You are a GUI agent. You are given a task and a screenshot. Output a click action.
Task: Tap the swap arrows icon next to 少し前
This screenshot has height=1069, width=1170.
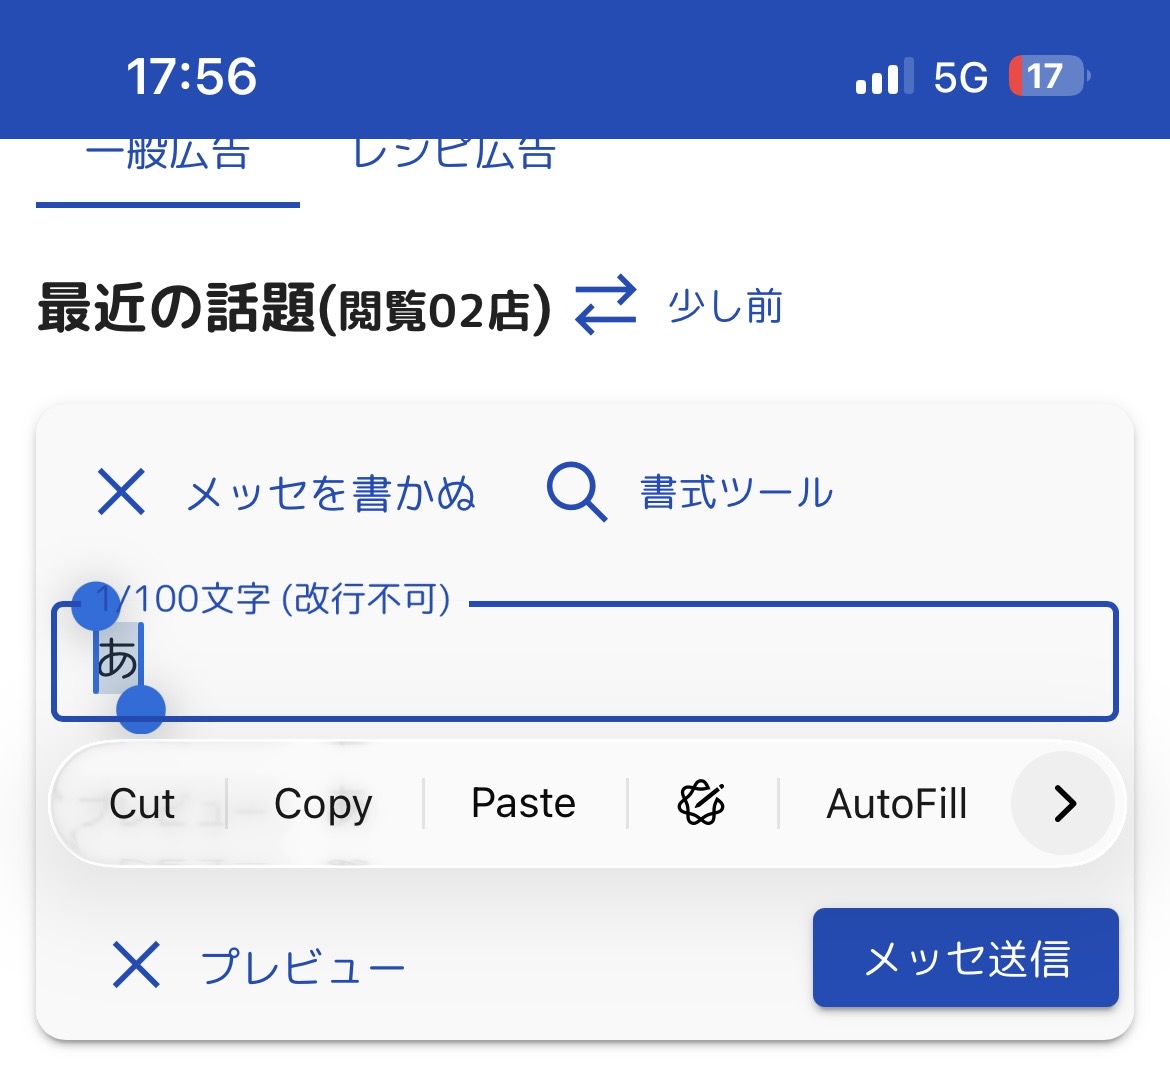tap(606, 305)
